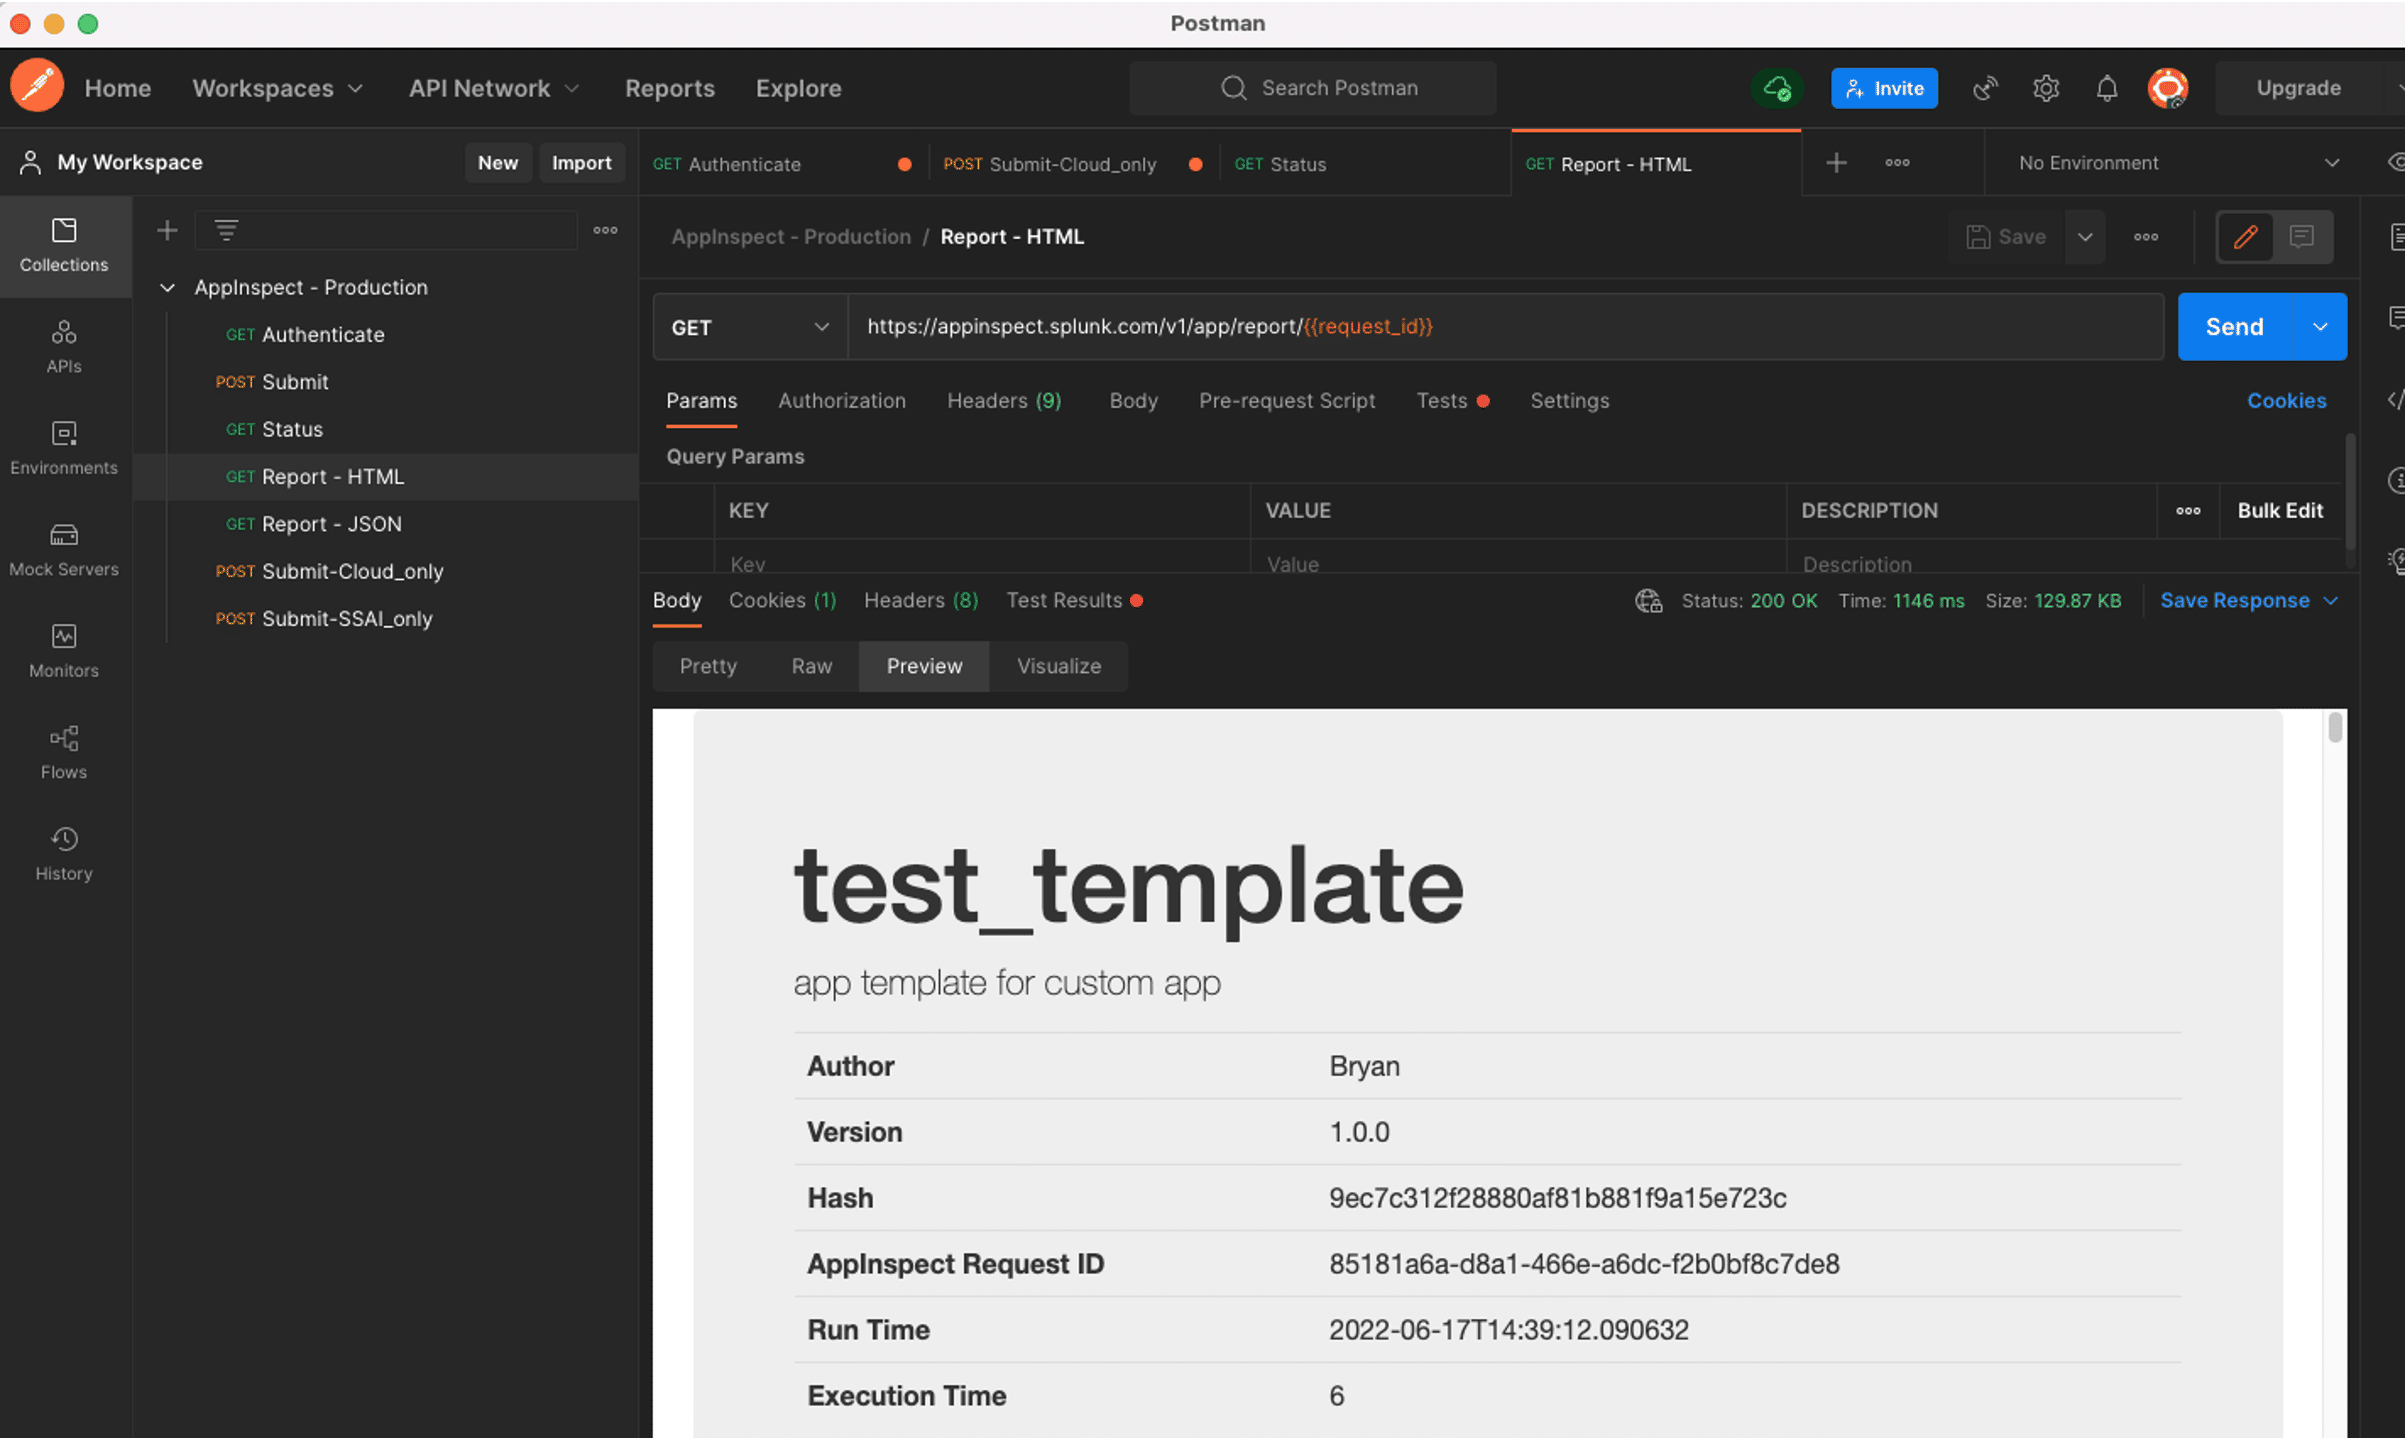This screenshot has width=2408, height=1438.
Task: Open the Mock Servers sidebar panel
Action: (x=64, y=550)
